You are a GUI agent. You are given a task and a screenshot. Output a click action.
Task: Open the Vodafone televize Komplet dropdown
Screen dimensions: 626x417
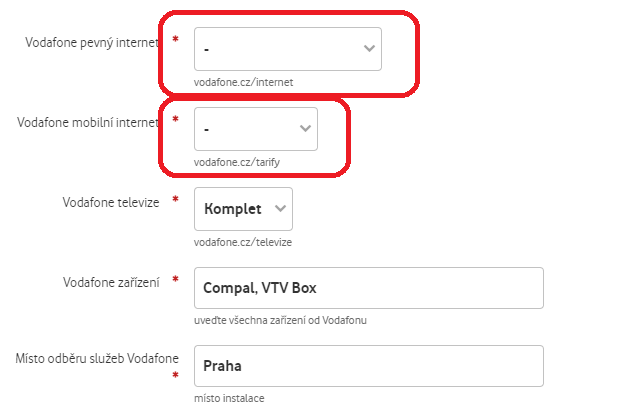244,209
